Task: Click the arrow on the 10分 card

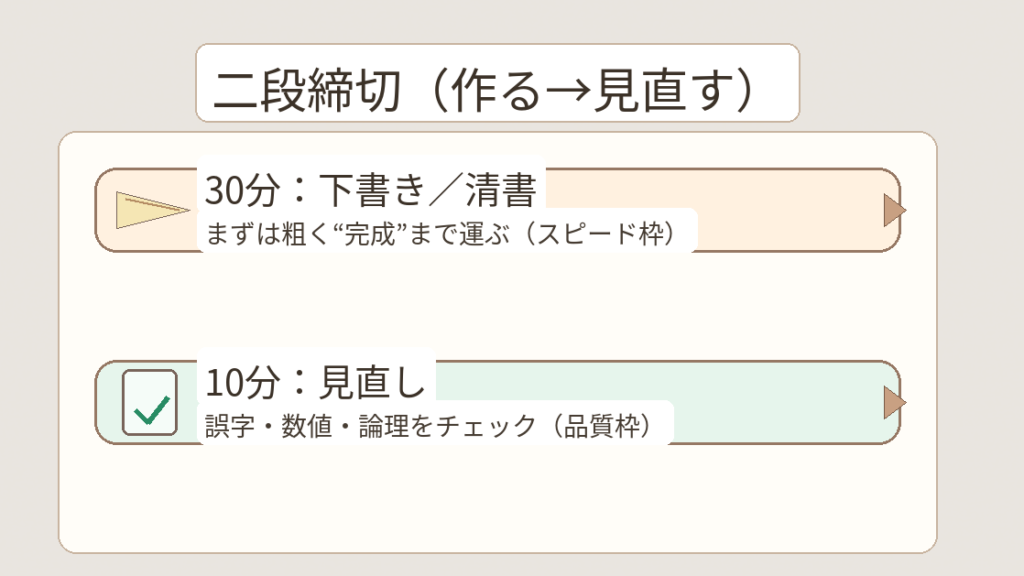Action: [894, 403]
